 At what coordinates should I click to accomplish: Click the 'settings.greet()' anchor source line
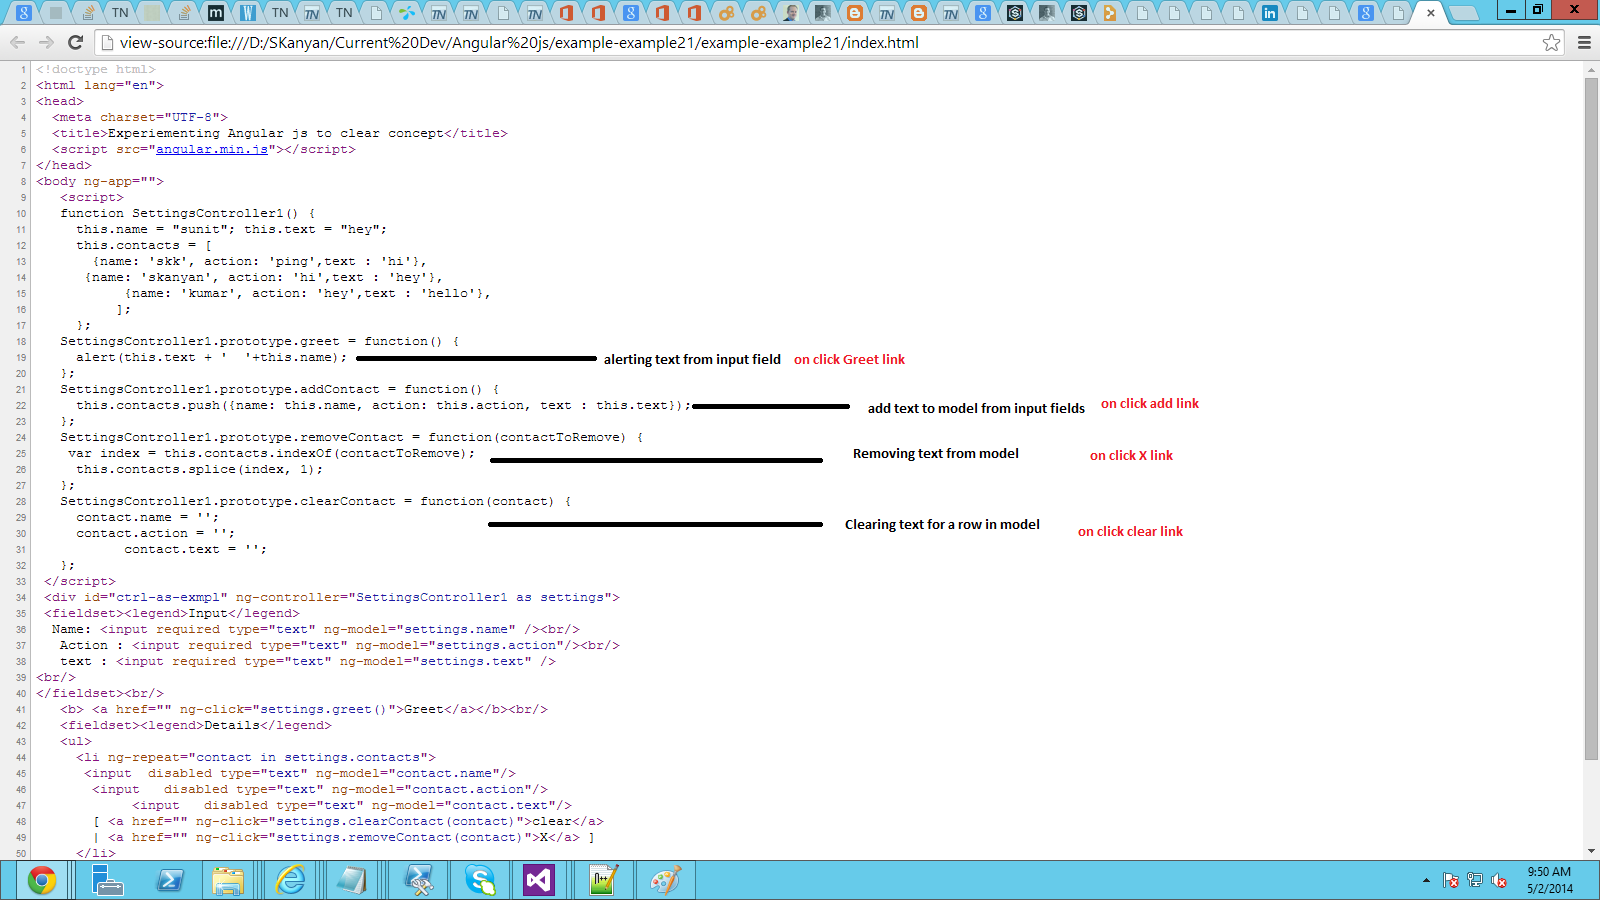(x=304, y=709)
